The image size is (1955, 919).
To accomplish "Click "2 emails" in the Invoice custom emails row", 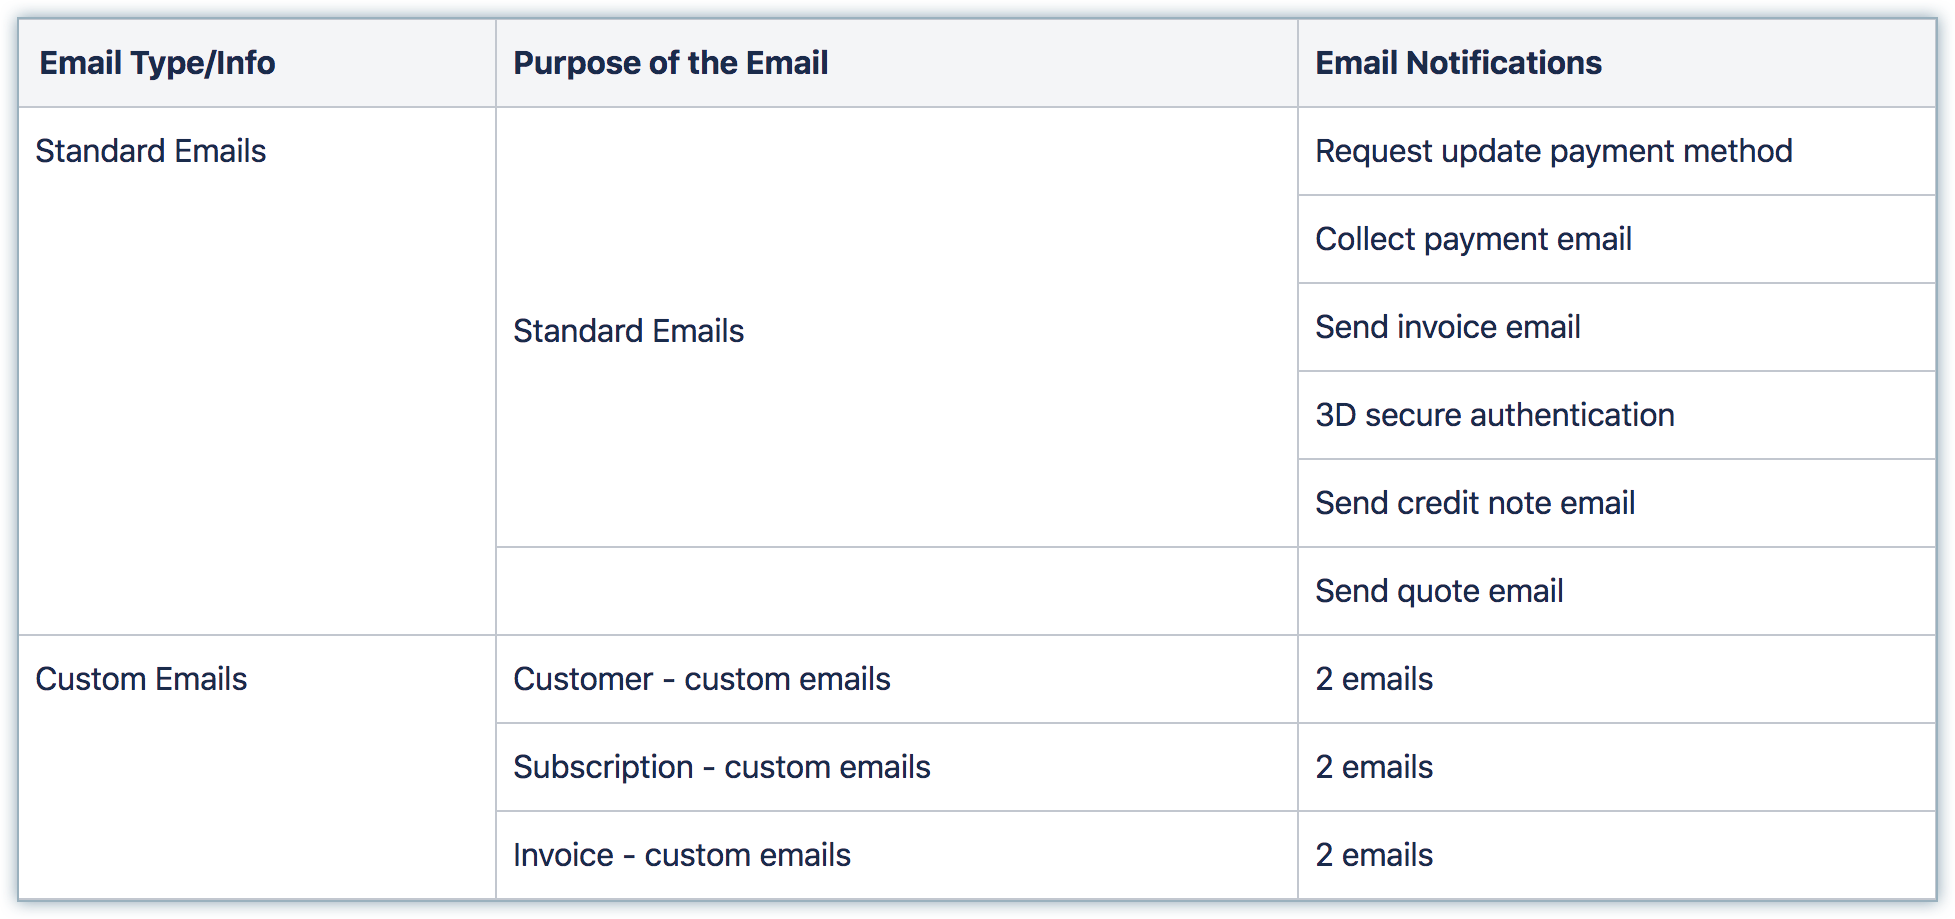I will click(1374, 855).
